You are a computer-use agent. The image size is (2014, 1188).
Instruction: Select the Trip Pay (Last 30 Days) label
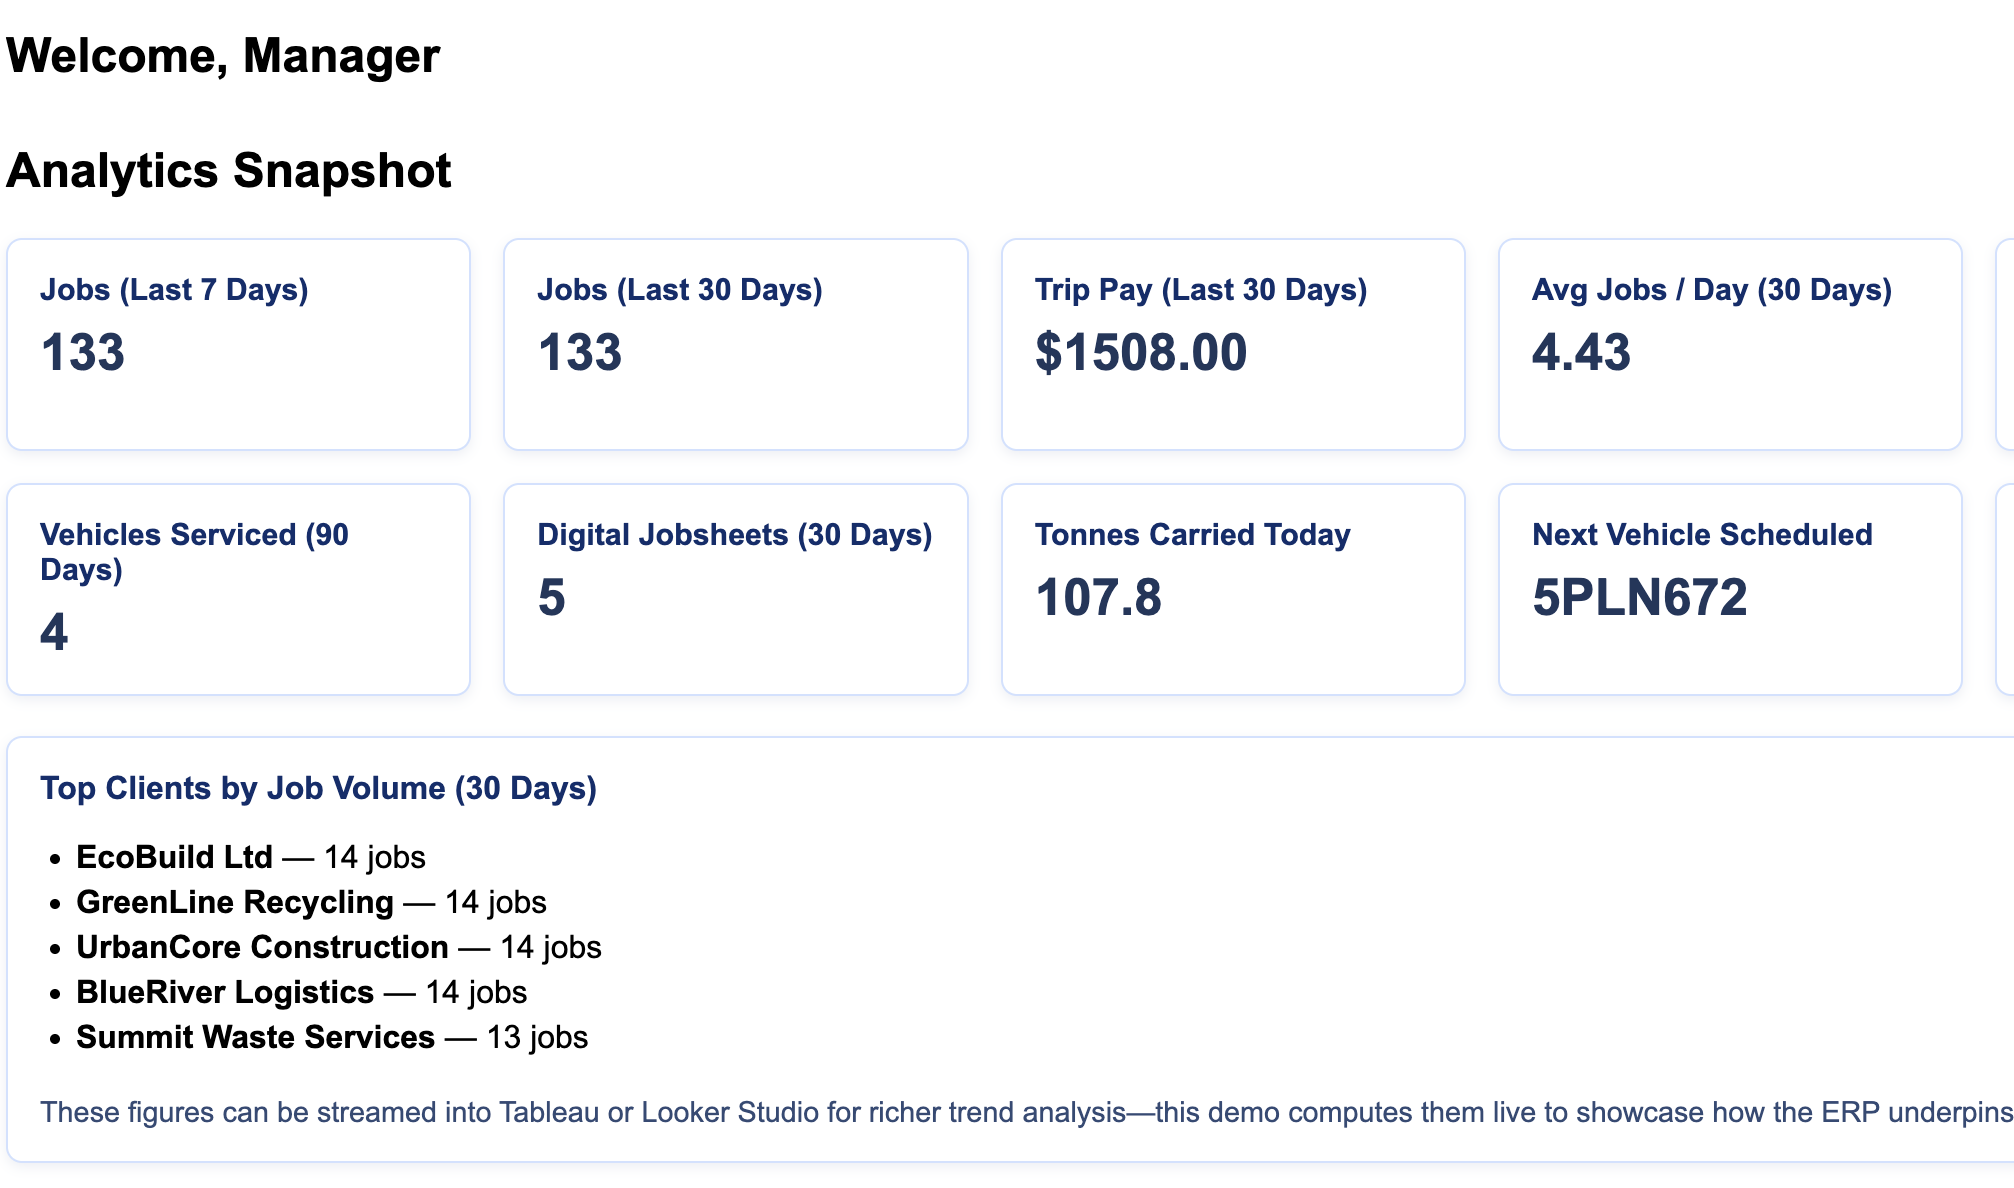(x=1200, y=290)
